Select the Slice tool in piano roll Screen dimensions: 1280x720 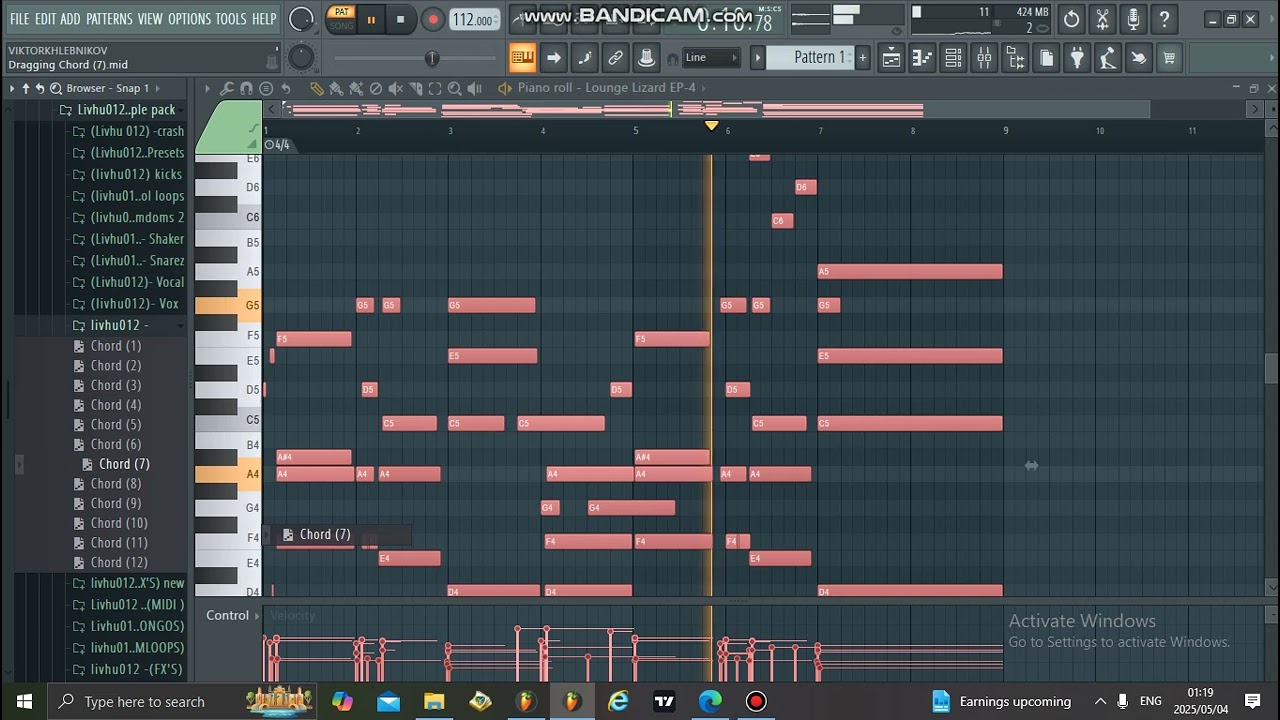click(x=415, y=88)
